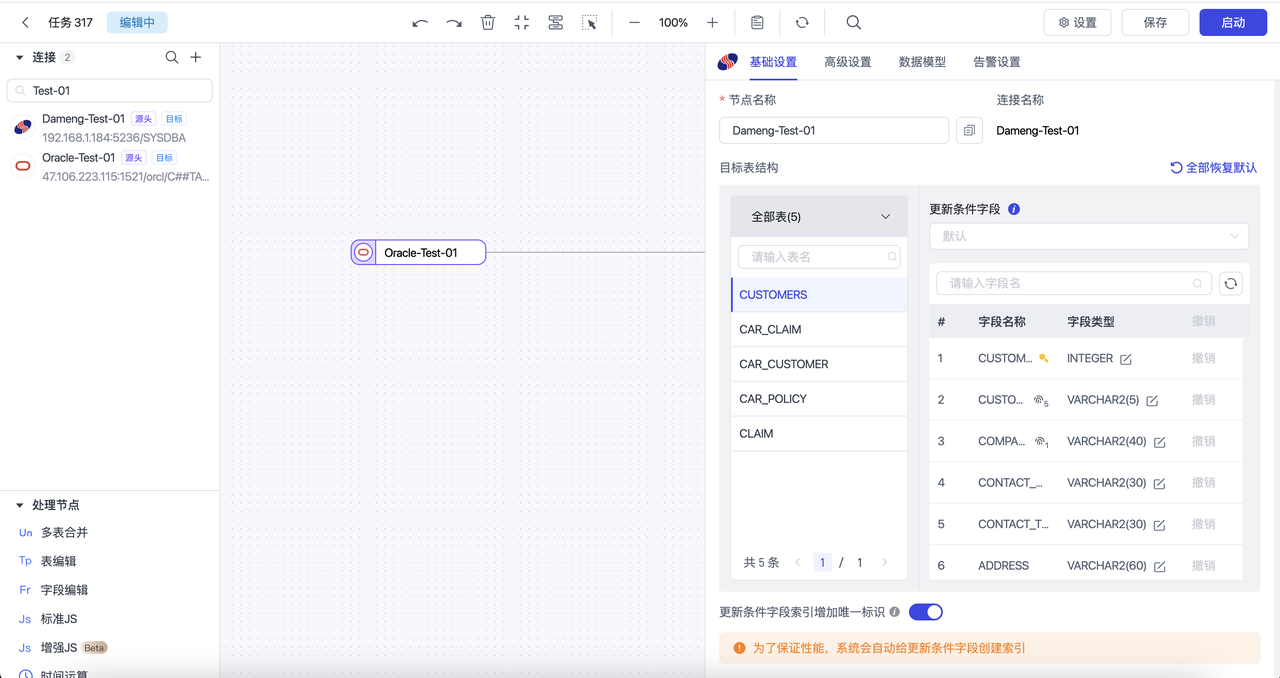Click the trash delete icon

point(488,22)
